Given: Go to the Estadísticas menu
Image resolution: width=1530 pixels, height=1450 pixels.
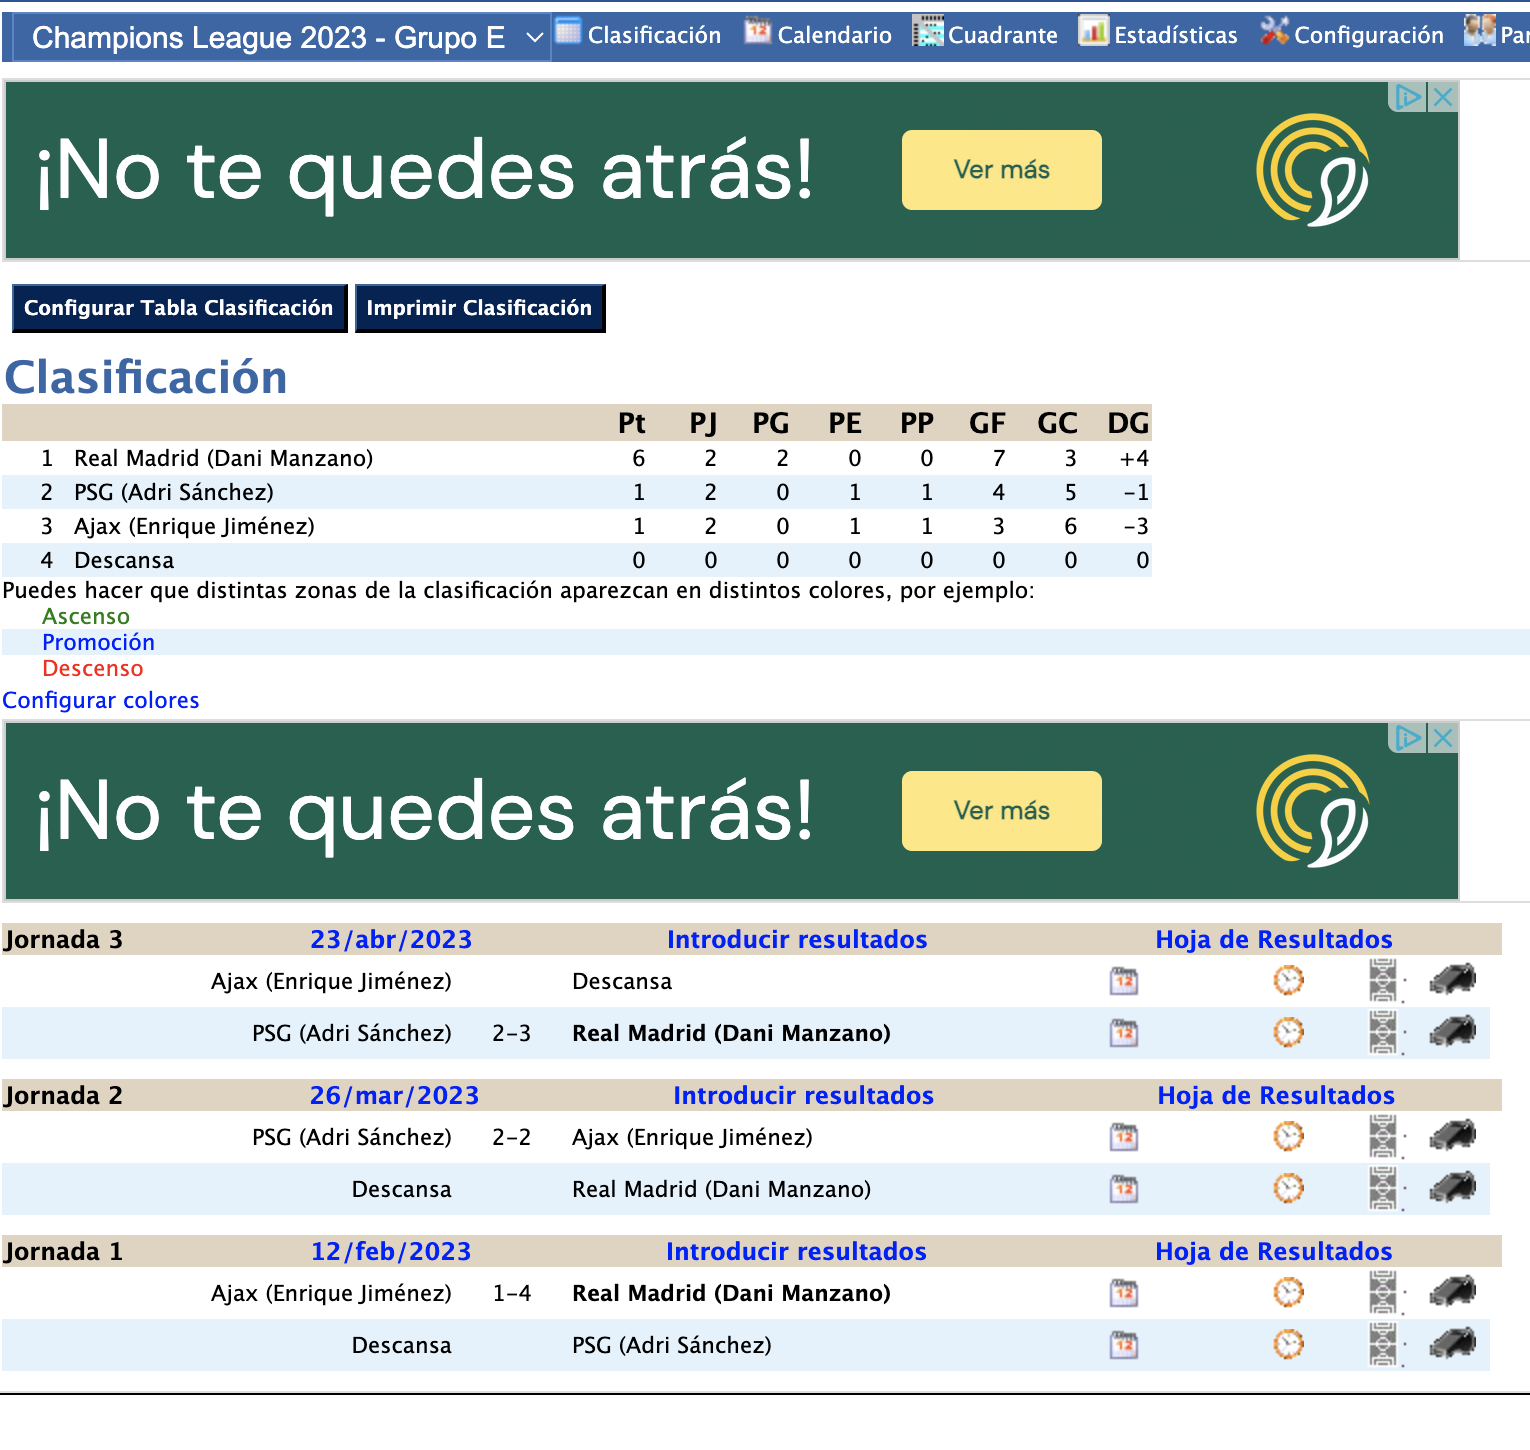Looking at the screenshot, I should tap(1158, 35).
